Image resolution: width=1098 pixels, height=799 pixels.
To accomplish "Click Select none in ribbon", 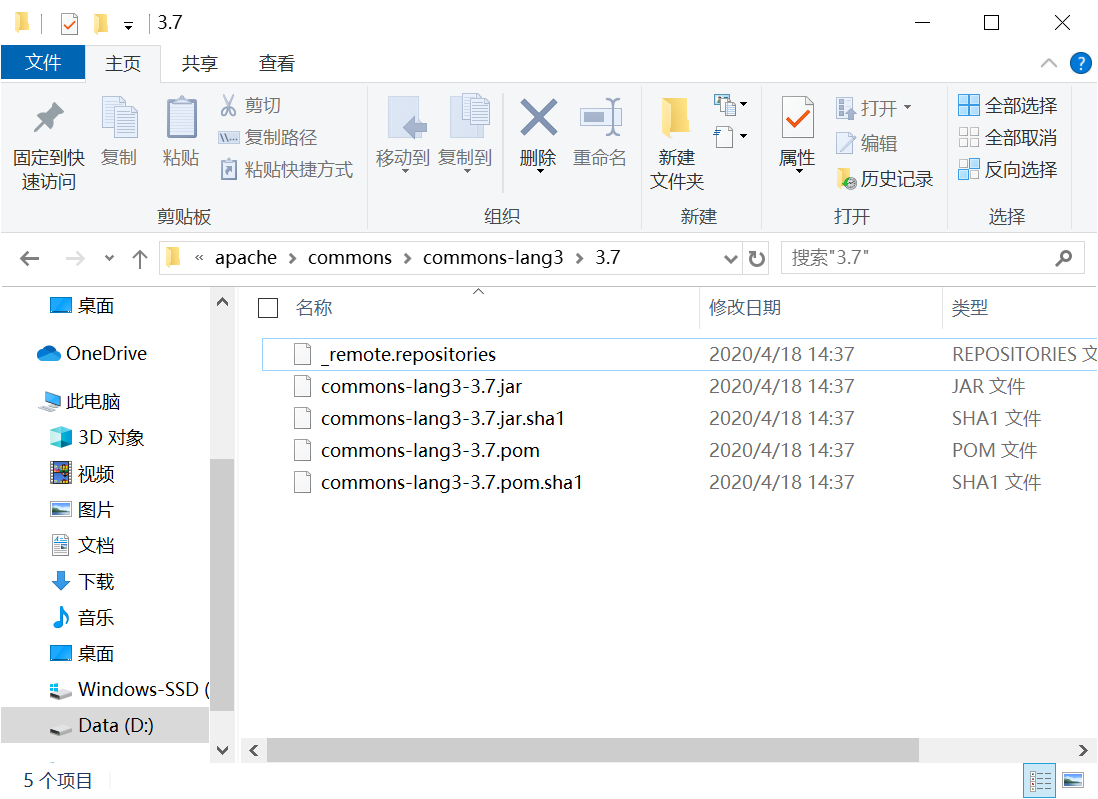I will coord(1007,137).
